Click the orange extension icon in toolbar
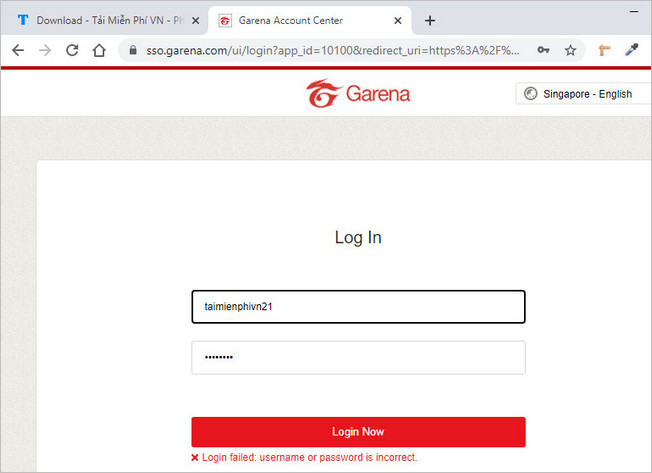Screen dimensions: 652x473 coord(605,50)
